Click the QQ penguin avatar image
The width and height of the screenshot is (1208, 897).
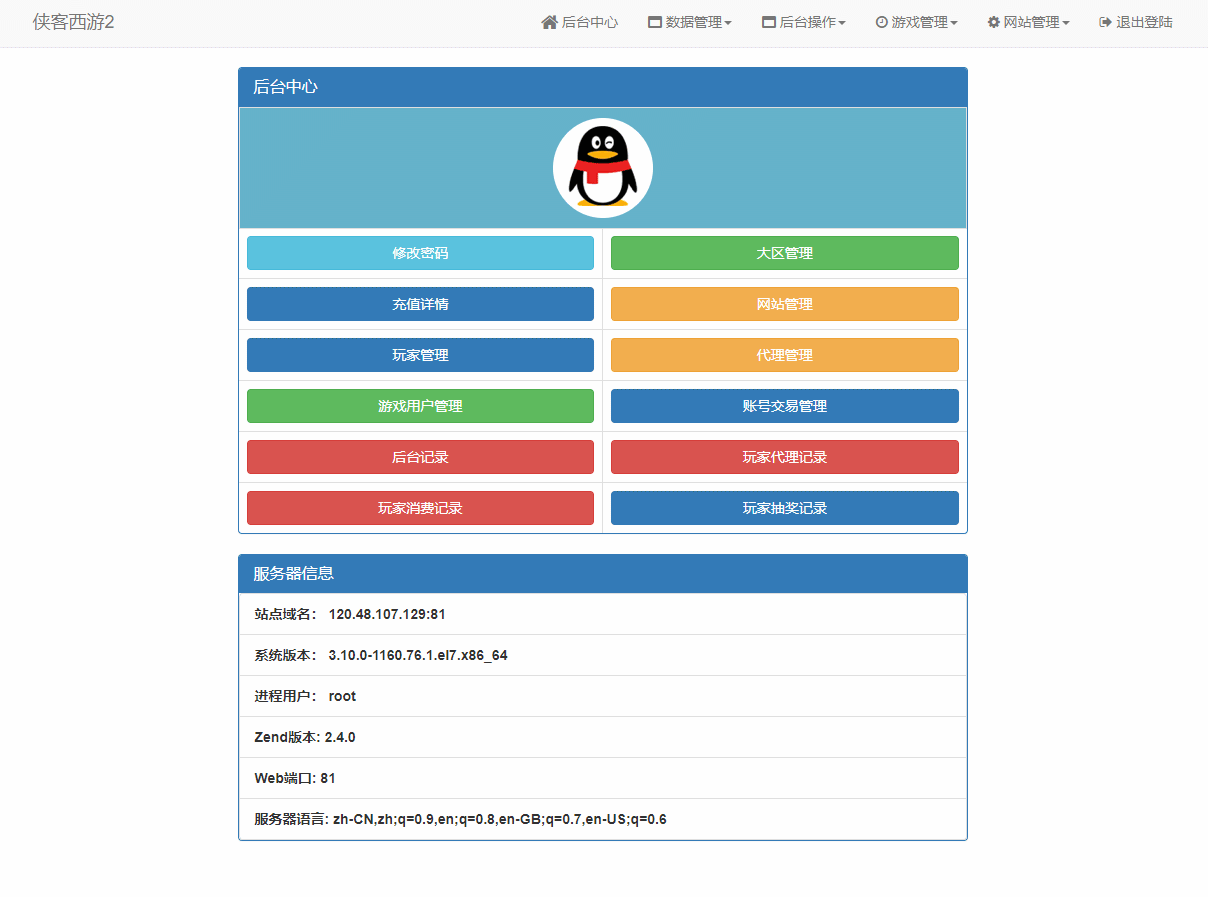pyautogui.click(x=603, y=167)
